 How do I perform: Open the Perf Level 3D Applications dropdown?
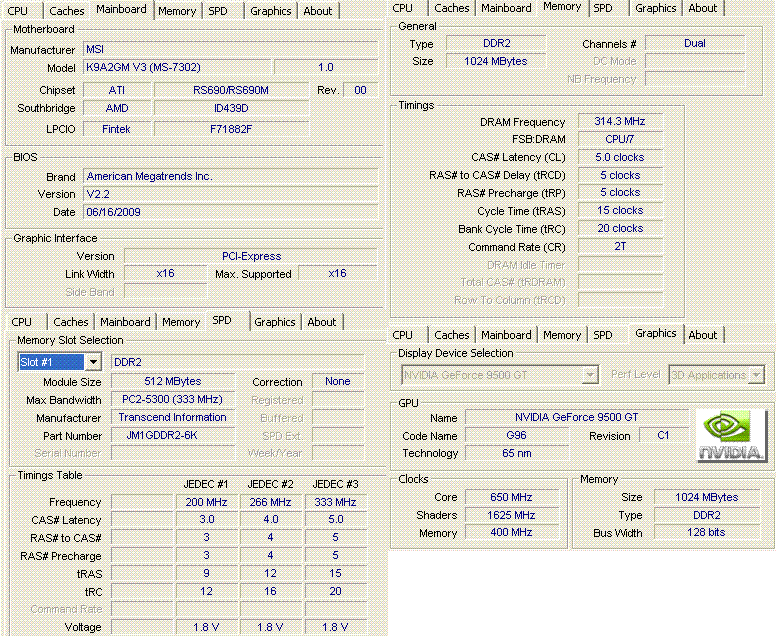(x=756, y=375)
